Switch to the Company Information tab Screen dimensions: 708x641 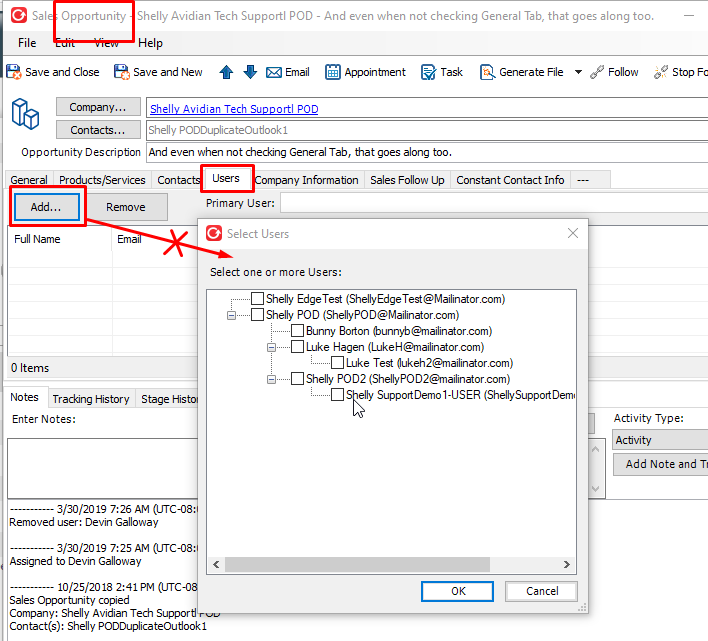(x=307, y=180)
